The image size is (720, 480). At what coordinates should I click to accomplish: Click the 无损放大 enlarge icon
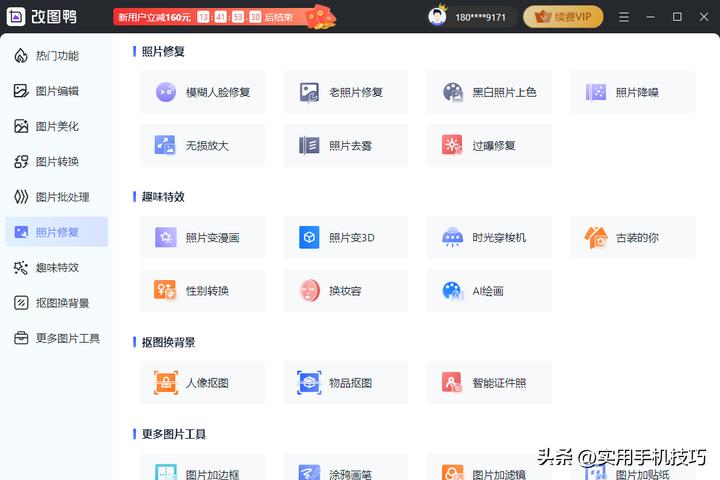click(x=165, y=145)
